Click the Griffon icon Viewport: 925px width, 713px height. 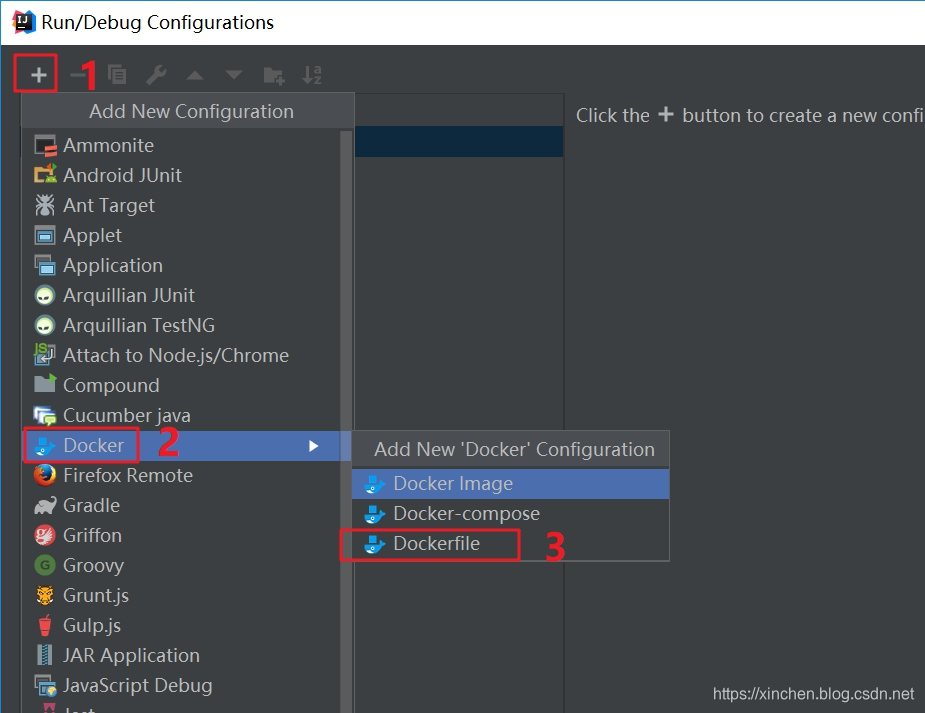point(45,535)
